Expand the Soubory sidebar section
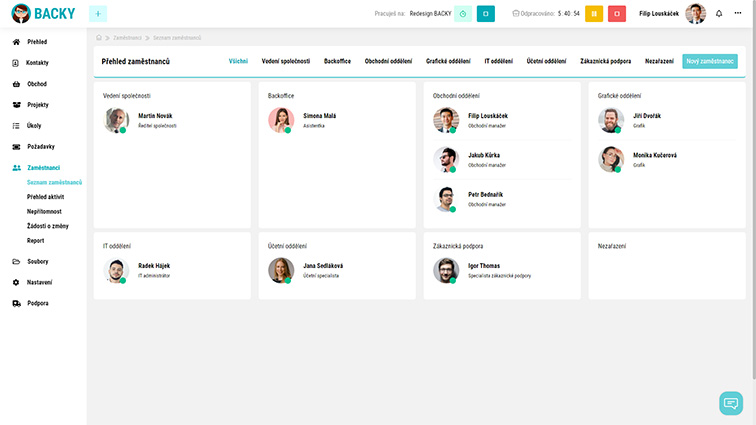The height and width of the screenshot is (425, 756). coord(37,261)
